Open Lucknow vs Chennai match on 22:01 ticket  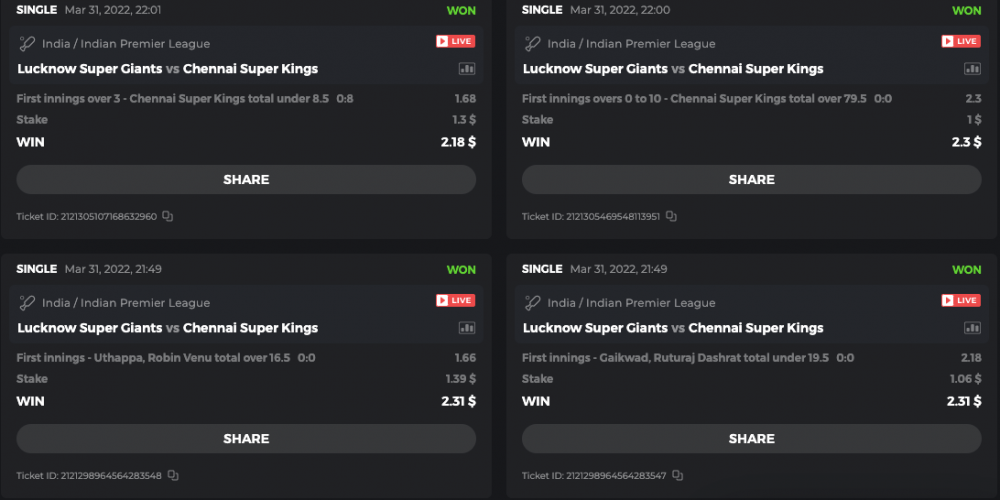(167, 69)
